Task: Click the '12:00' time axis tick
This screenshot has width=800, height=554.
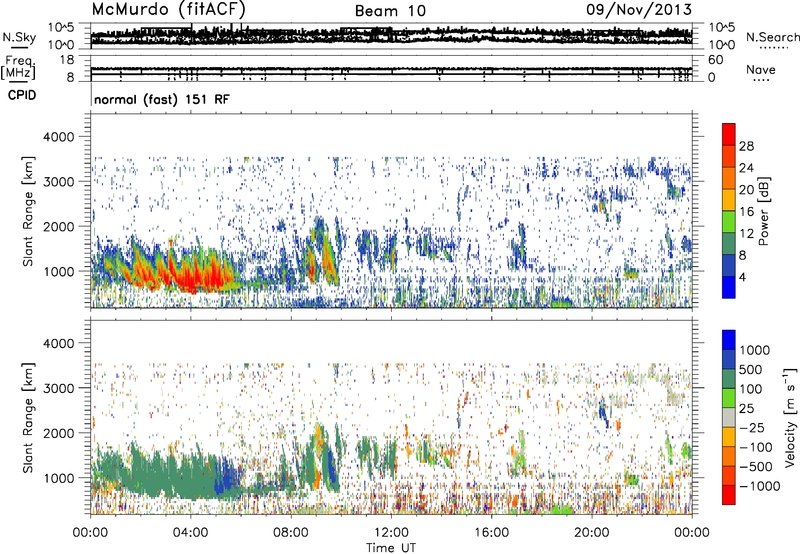Action: pos(391,533)
